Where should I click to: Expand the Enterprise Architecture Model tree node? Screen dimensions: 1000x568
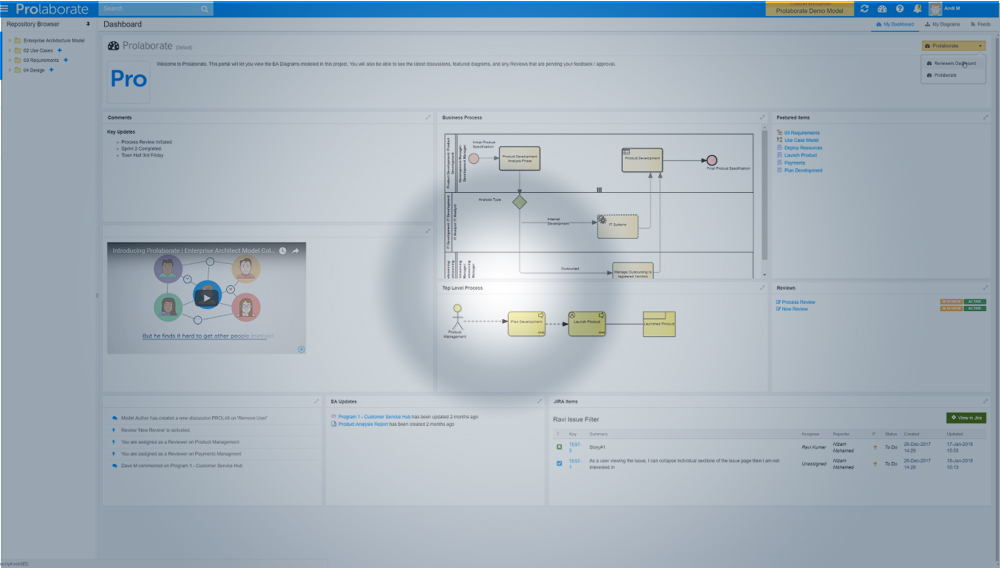pyautogui.click(x=10, y=40)
